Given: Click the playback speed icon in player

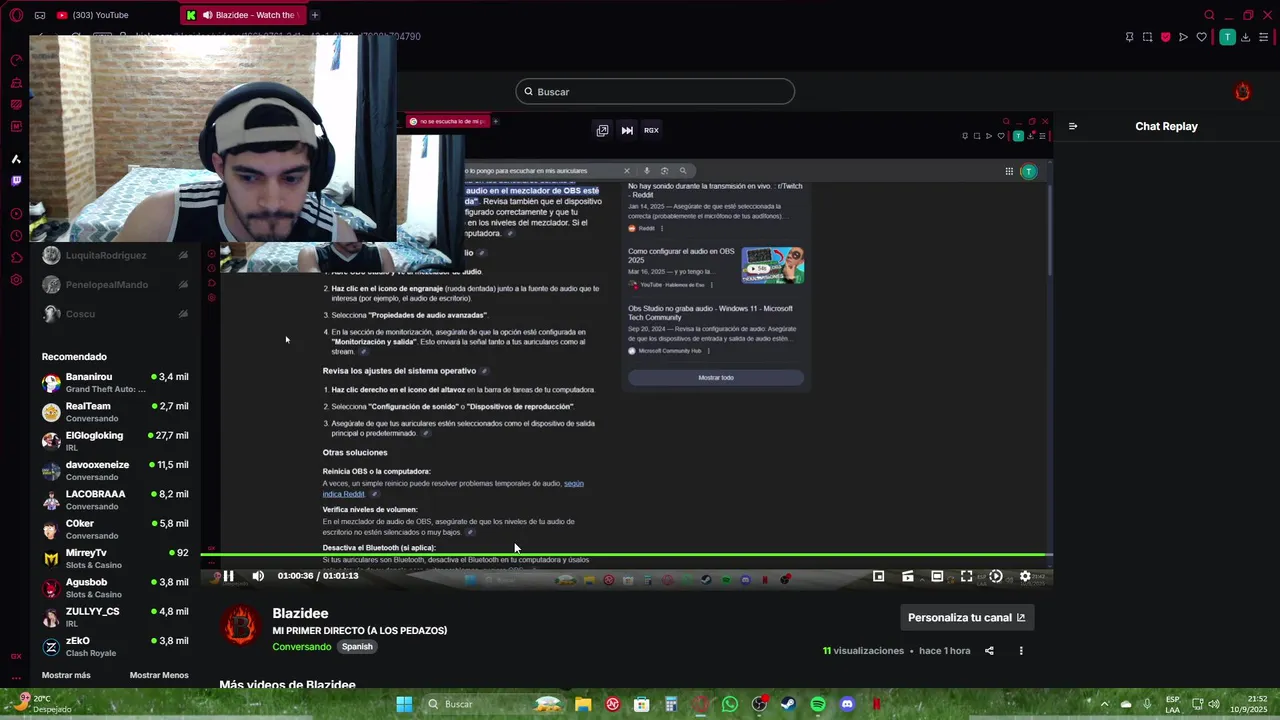Looking at the screenshot, I should [x=995, y=576].
